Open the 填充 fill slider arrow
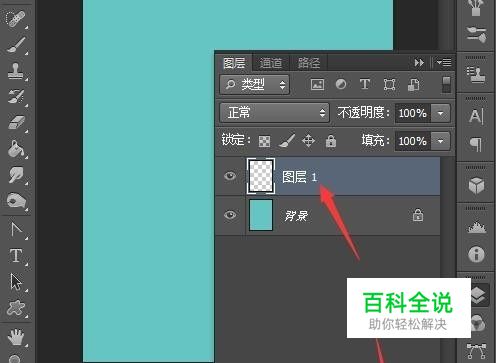 point(440,141)
